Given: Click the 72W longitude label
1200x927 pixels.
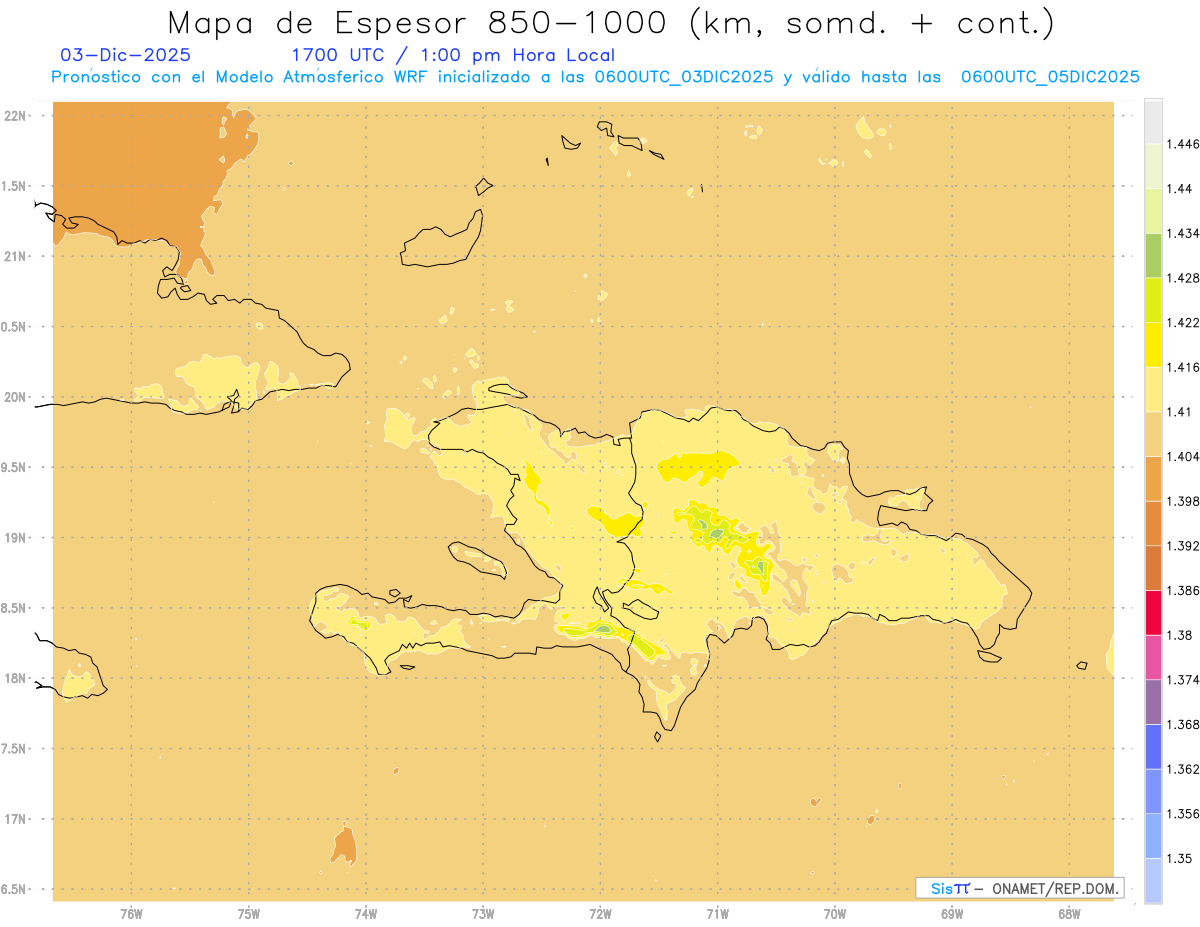Looking at the screenshot, I should [600, 913].
